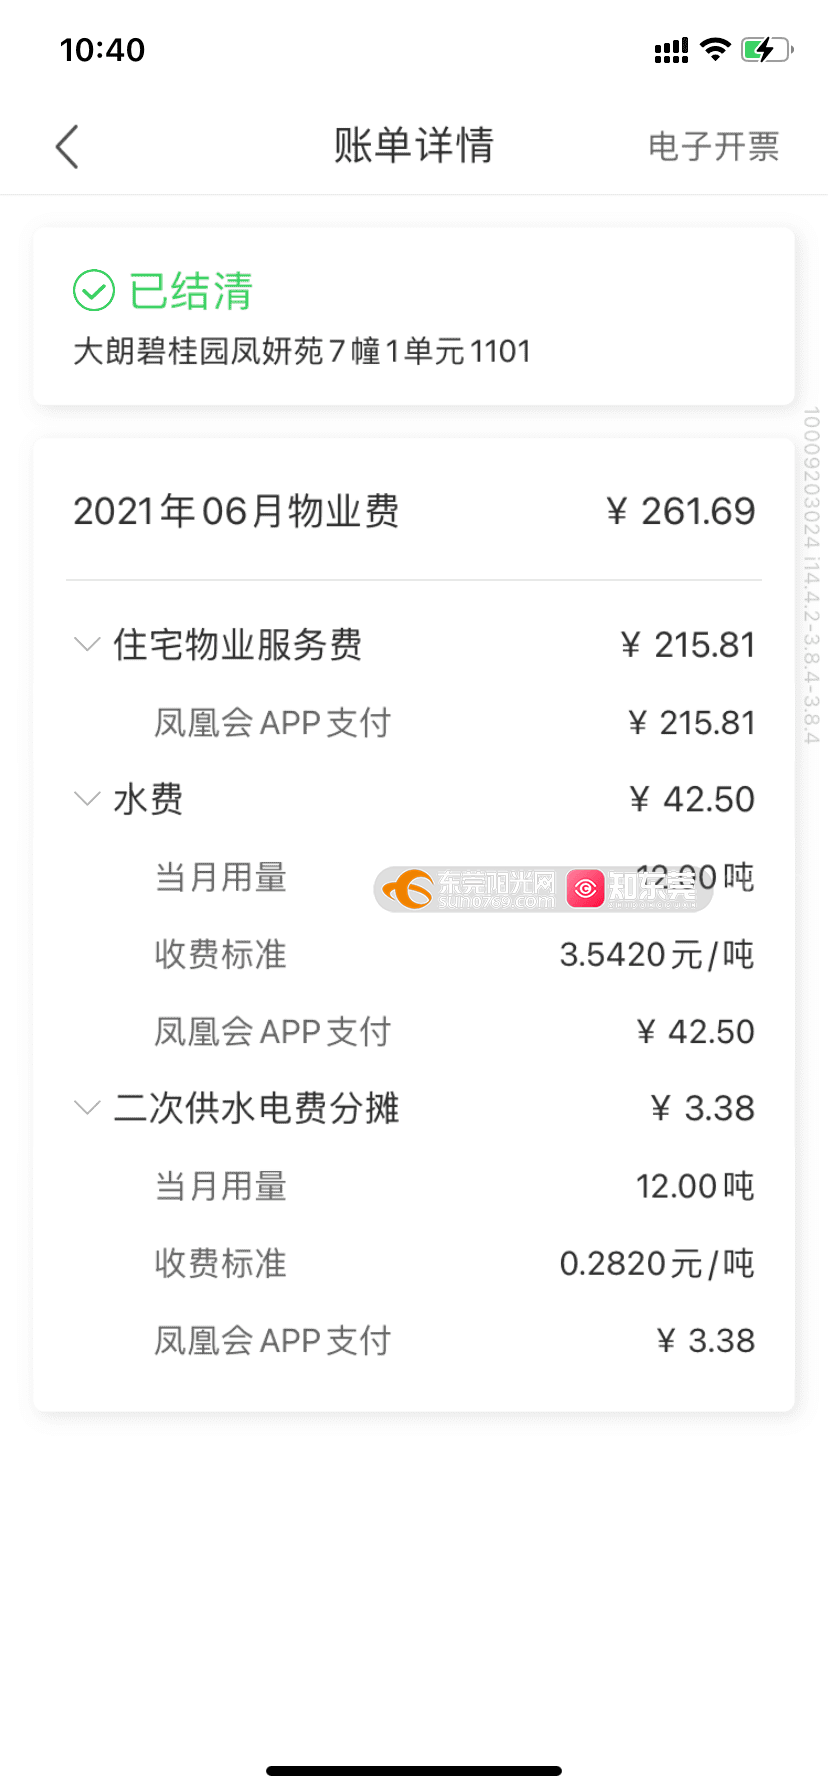The image size is (828, 1792).
Task: Tap the red 知东莞 eye logo
Action: click(x=586, y=888)
